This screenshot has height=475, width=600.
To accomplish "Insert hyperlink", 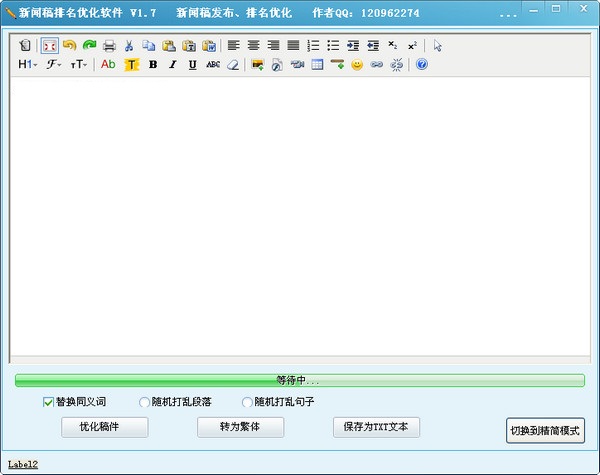I will [x=377, y=65].
